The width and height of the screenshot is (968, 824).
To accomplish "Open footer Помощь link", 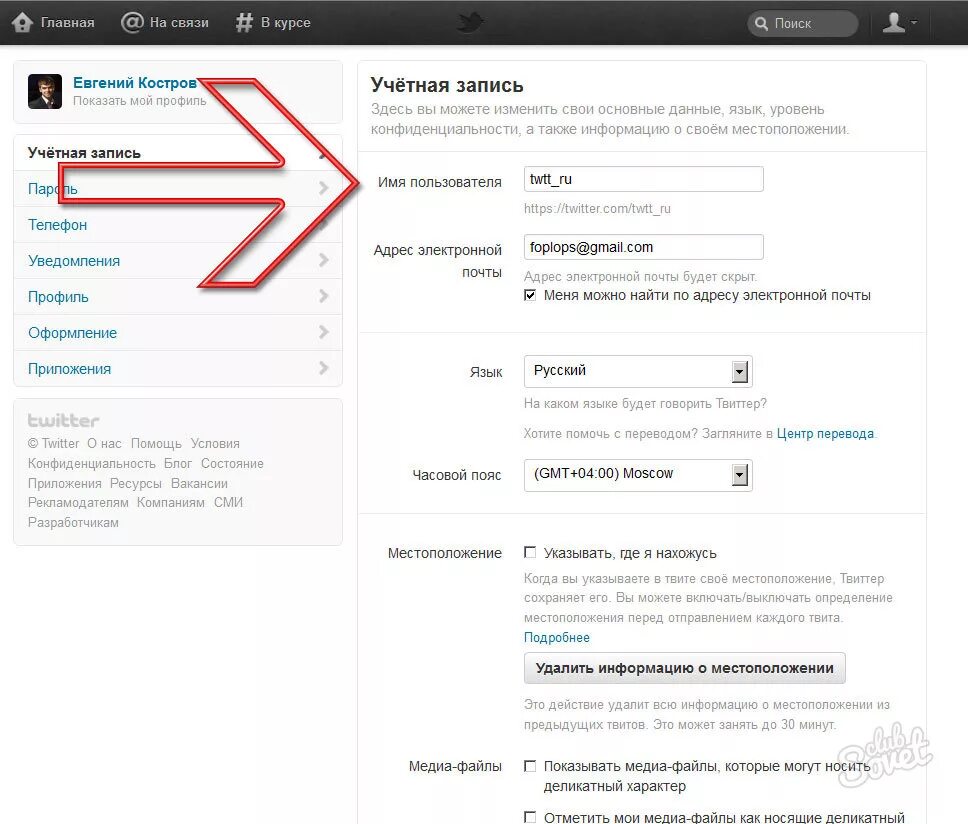I will point(156,443).
